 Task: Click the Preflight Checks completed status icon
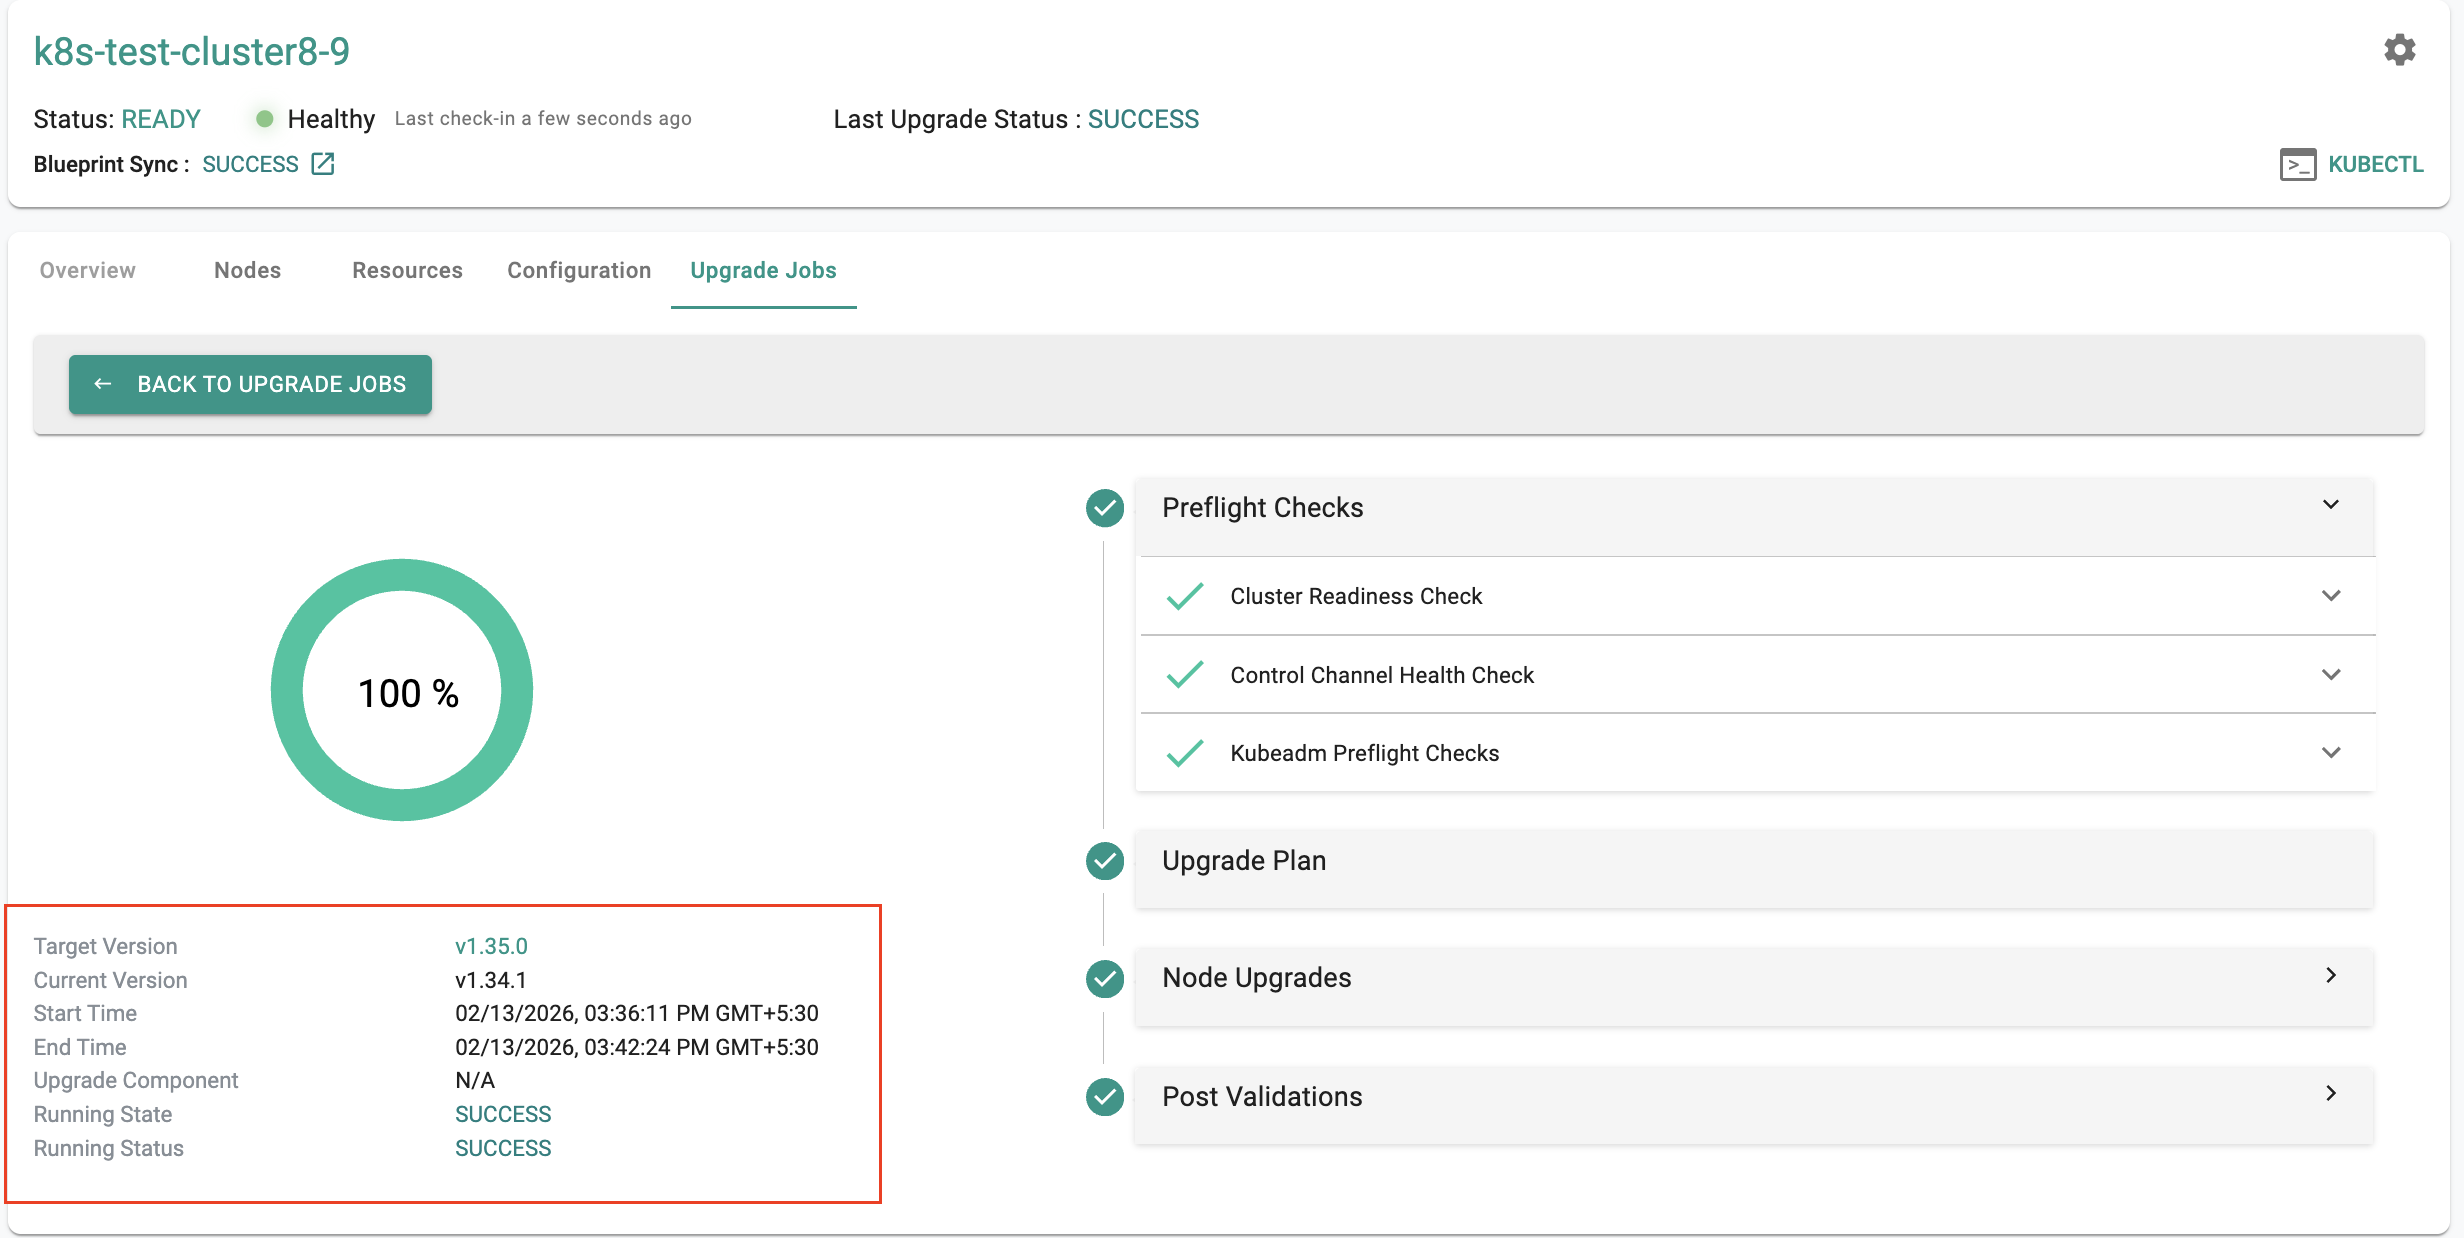coord(1105,508)
